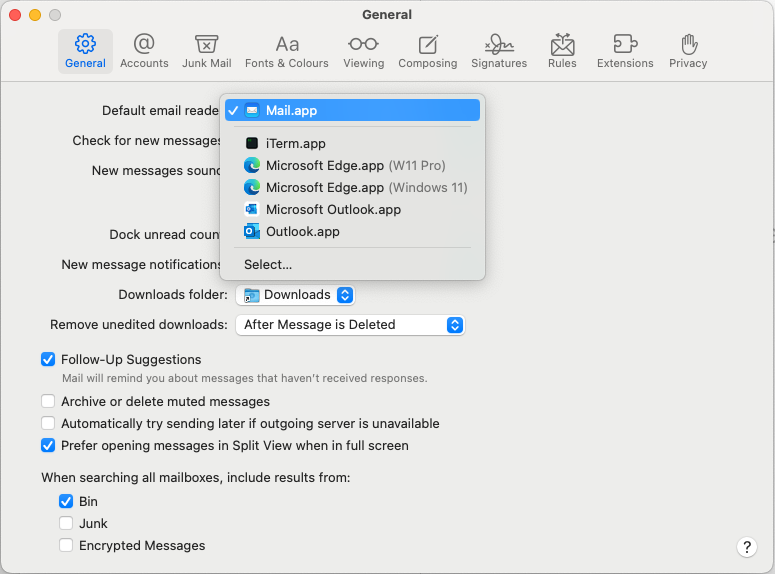Open Fonts & Colours preferences
The image size is (775, 574).
pos(287,51)
